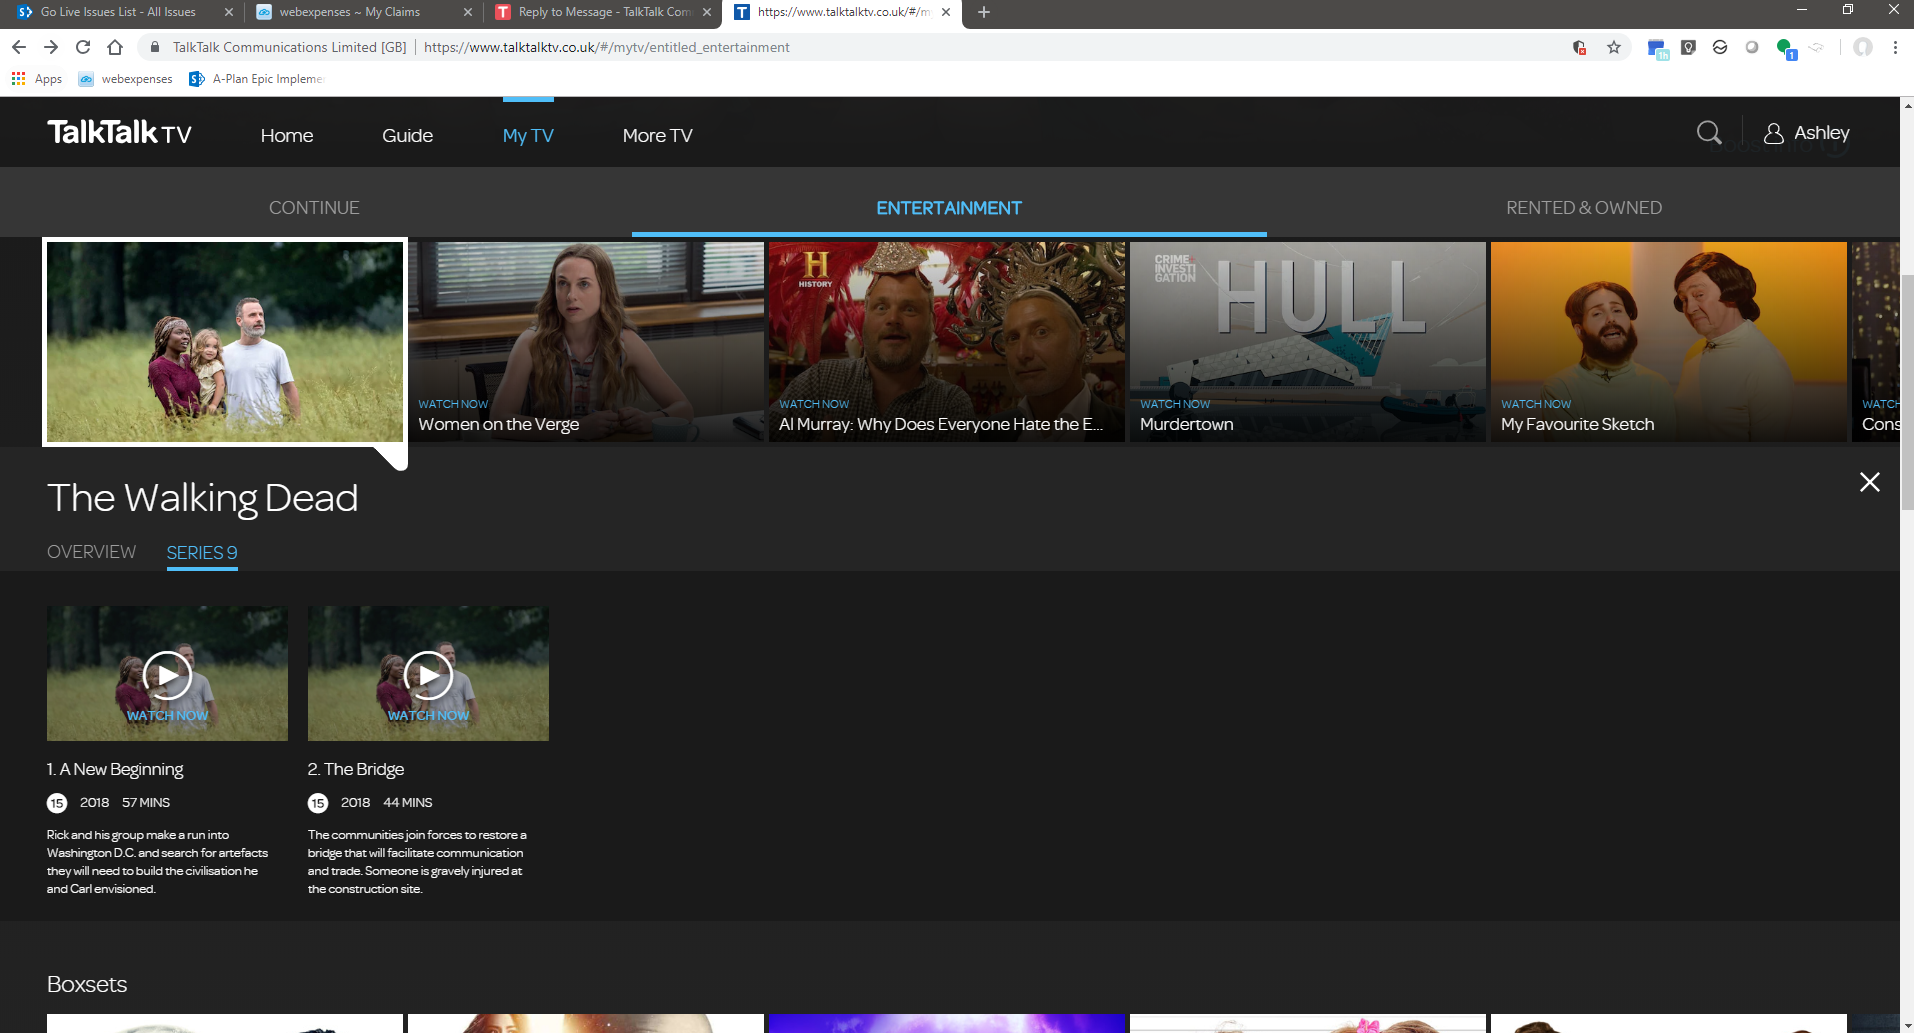1914x1033 pixels.
Task: Click the TalkTalk TV logo
Action: pos(119,131)
